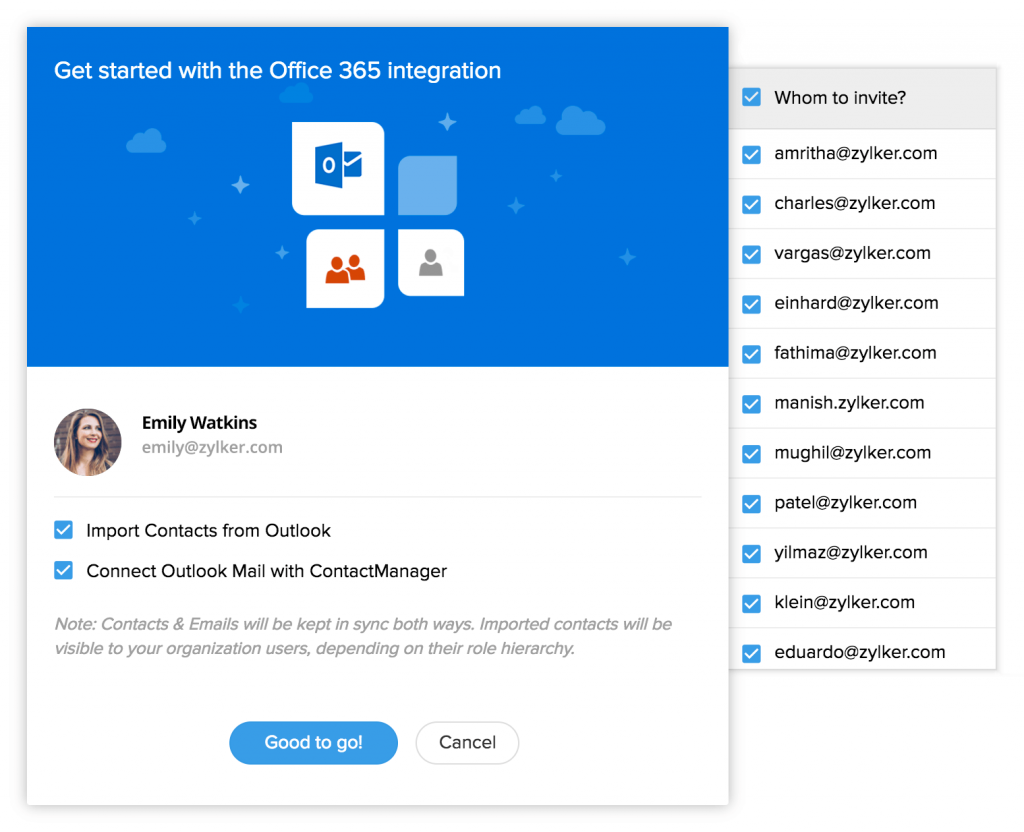Deselect eduardo@zylker.com checkbox
Screen dimensions: 1024x832
[752, 653]
